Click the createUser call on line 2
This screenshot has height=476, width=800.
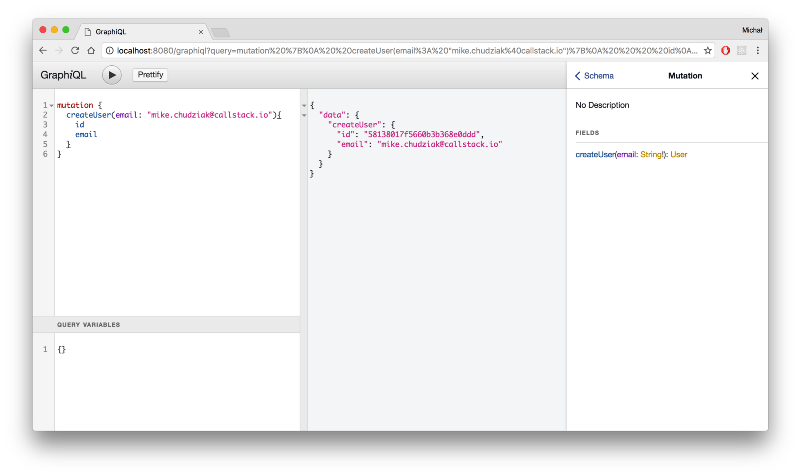(x=89, y=115)
